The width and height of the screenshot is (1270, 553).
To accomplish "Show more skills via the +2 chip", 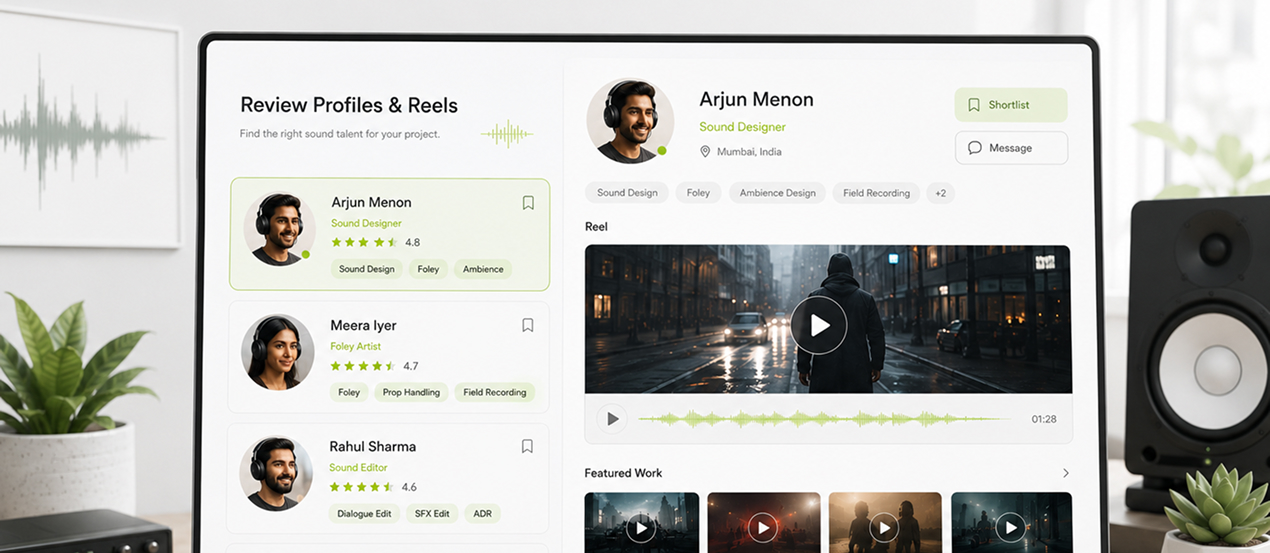I will 940,193.
